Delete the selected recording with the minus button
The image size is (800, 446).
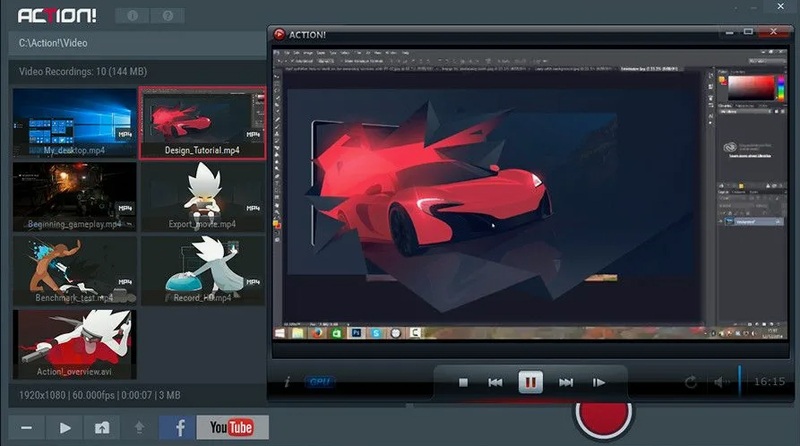[x=26, y=428]
